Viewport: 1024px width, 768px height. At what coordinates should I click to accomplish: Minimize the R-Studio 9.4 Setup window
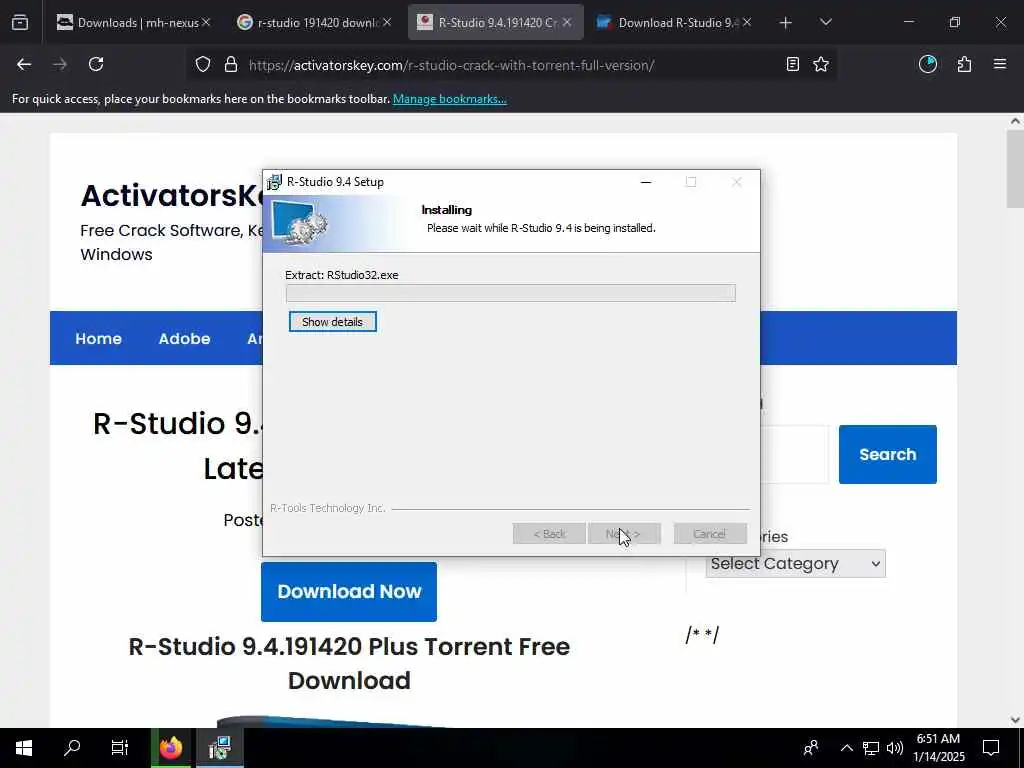click(646, 182)
